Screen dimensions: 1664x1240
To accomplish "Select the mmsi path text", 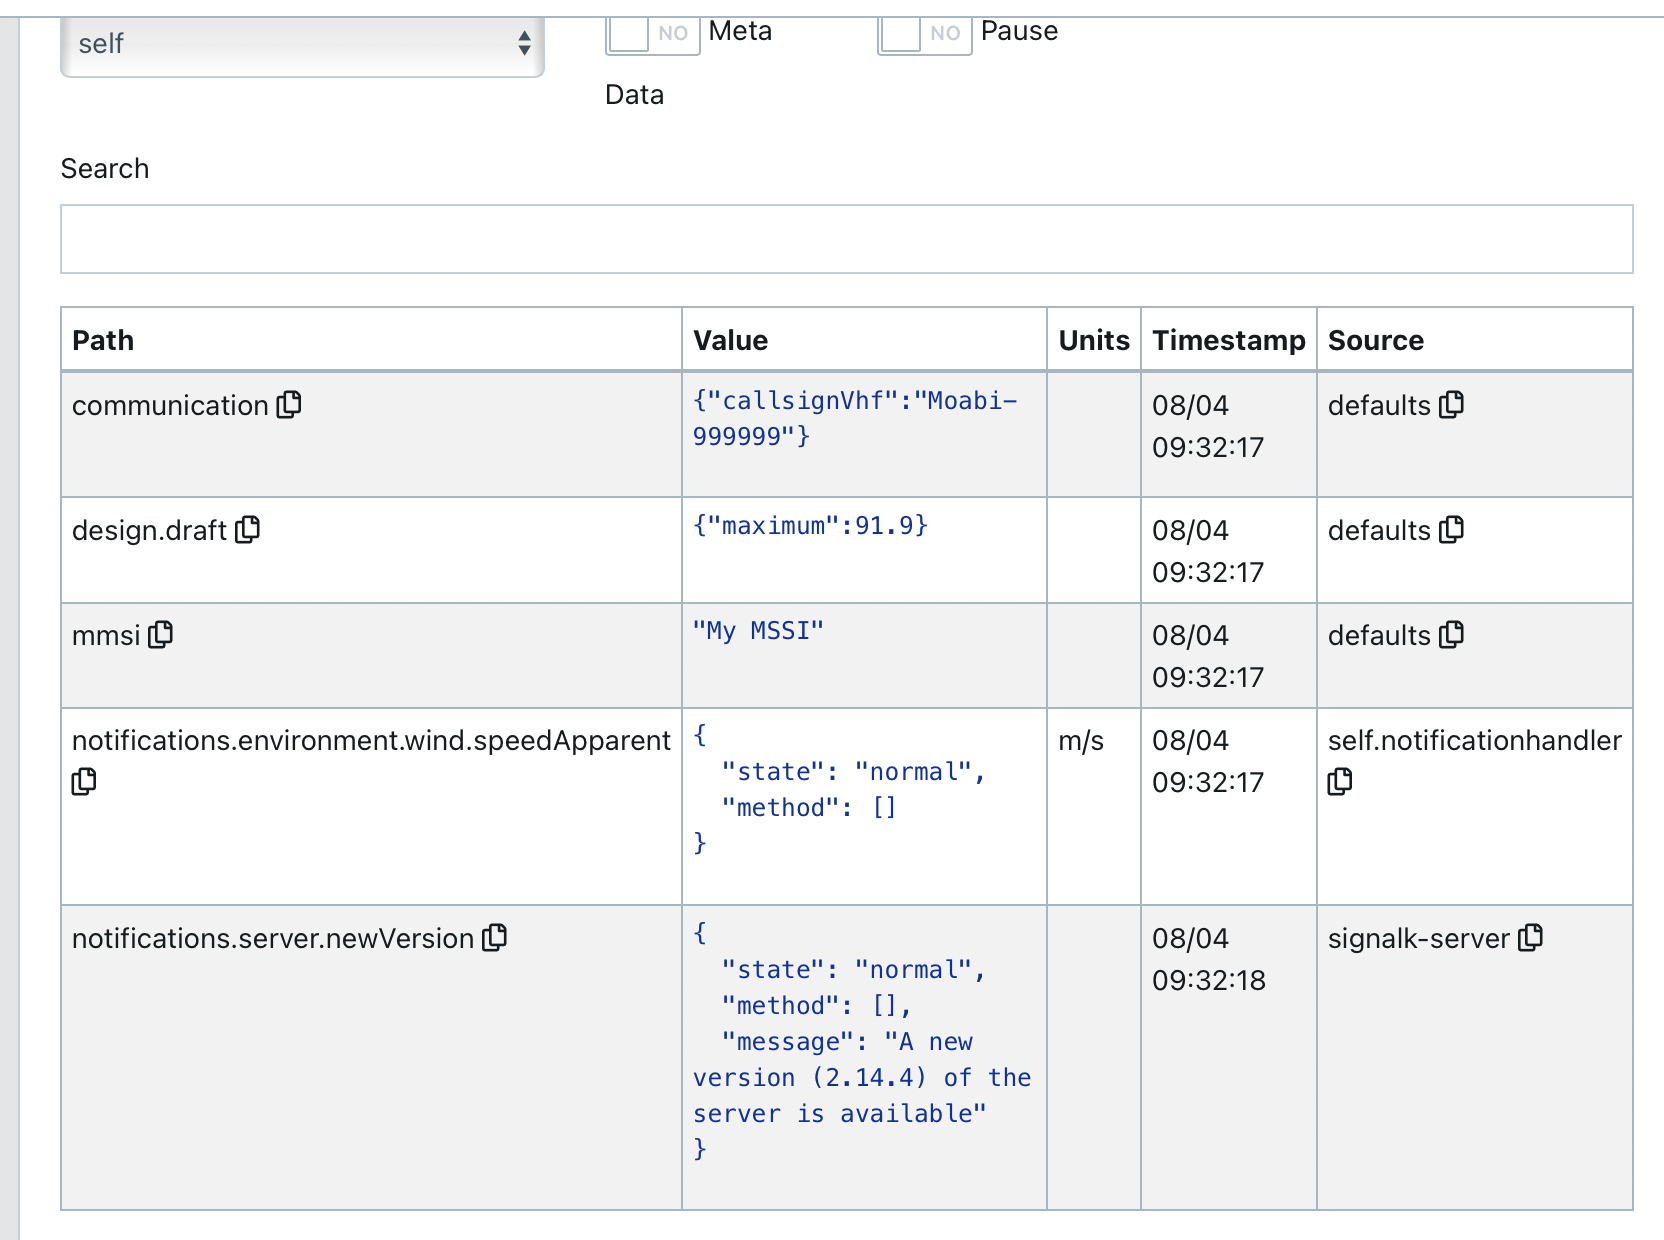I will 106,636.
